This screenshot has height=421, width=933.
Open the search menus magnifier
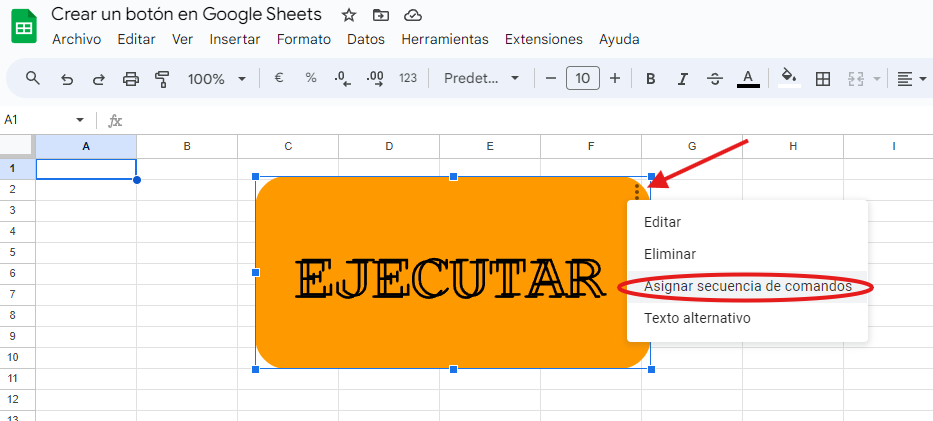[x=33, y=78]
